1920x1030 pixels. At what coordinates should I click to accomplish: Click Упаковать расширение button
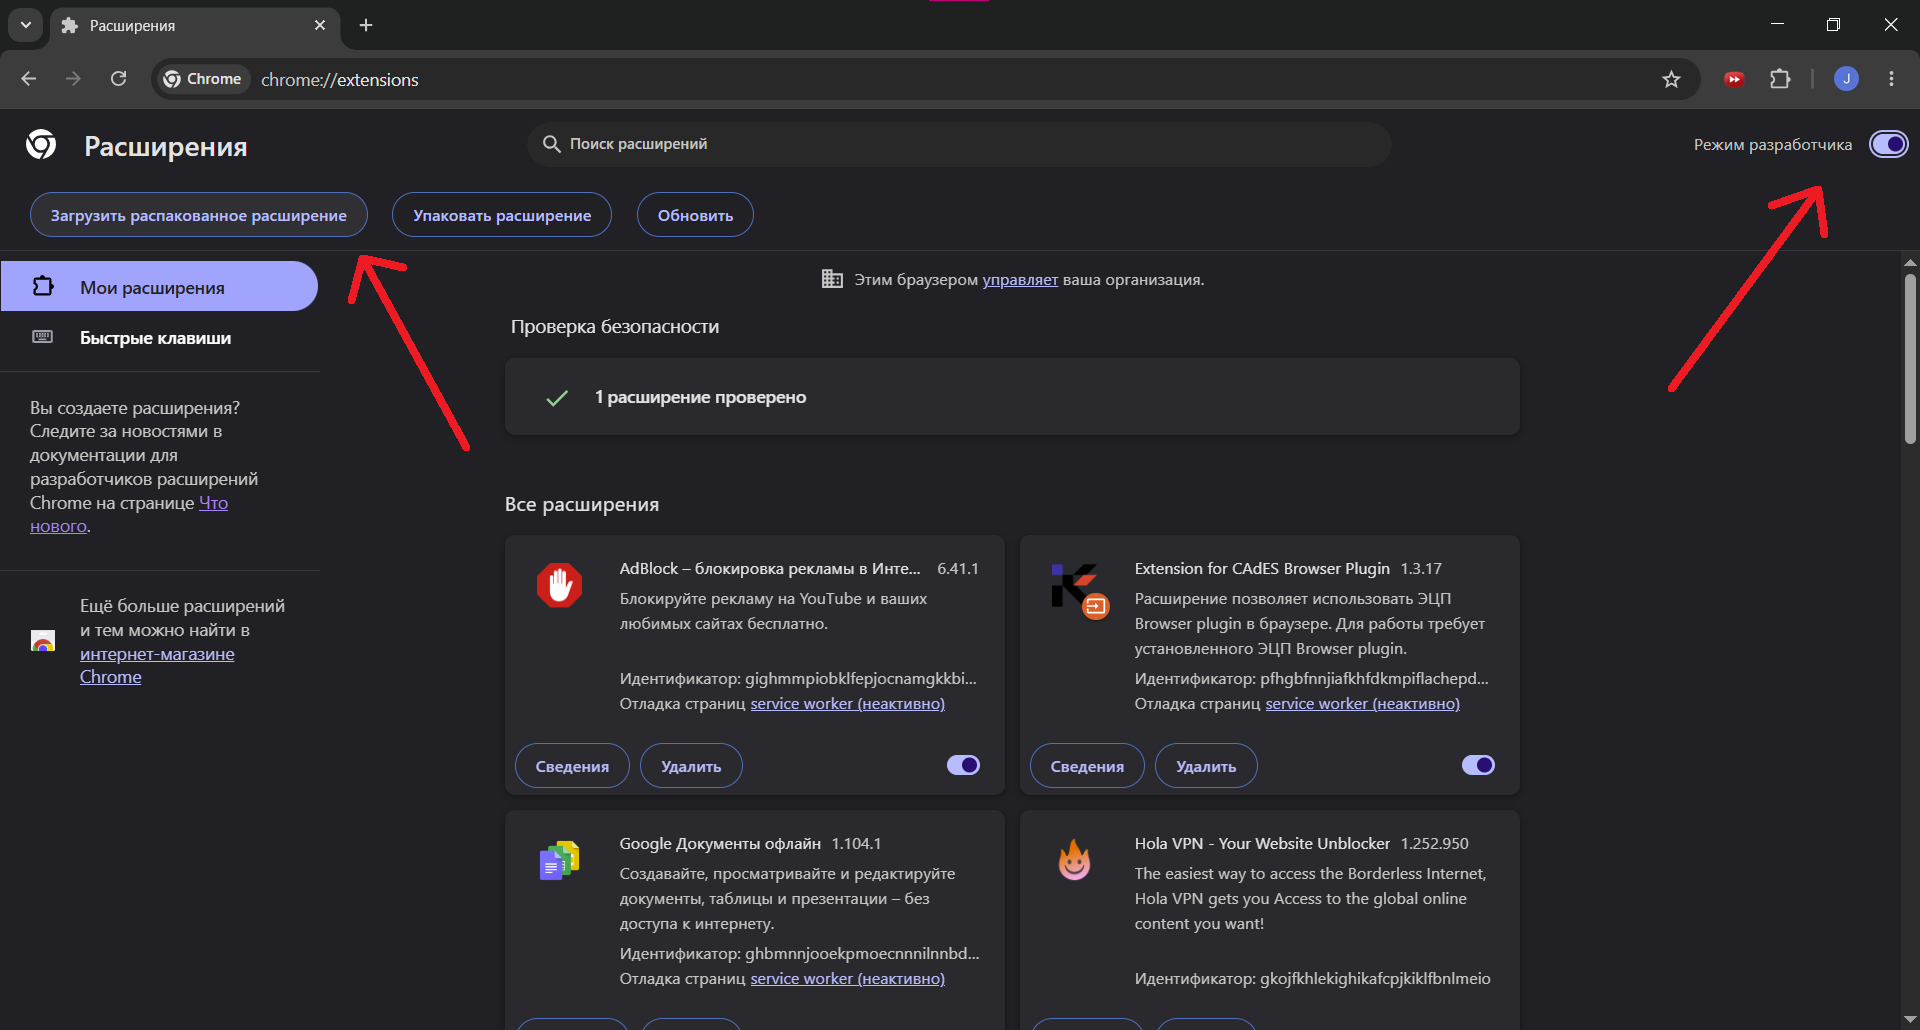click(x=502, y=215)
